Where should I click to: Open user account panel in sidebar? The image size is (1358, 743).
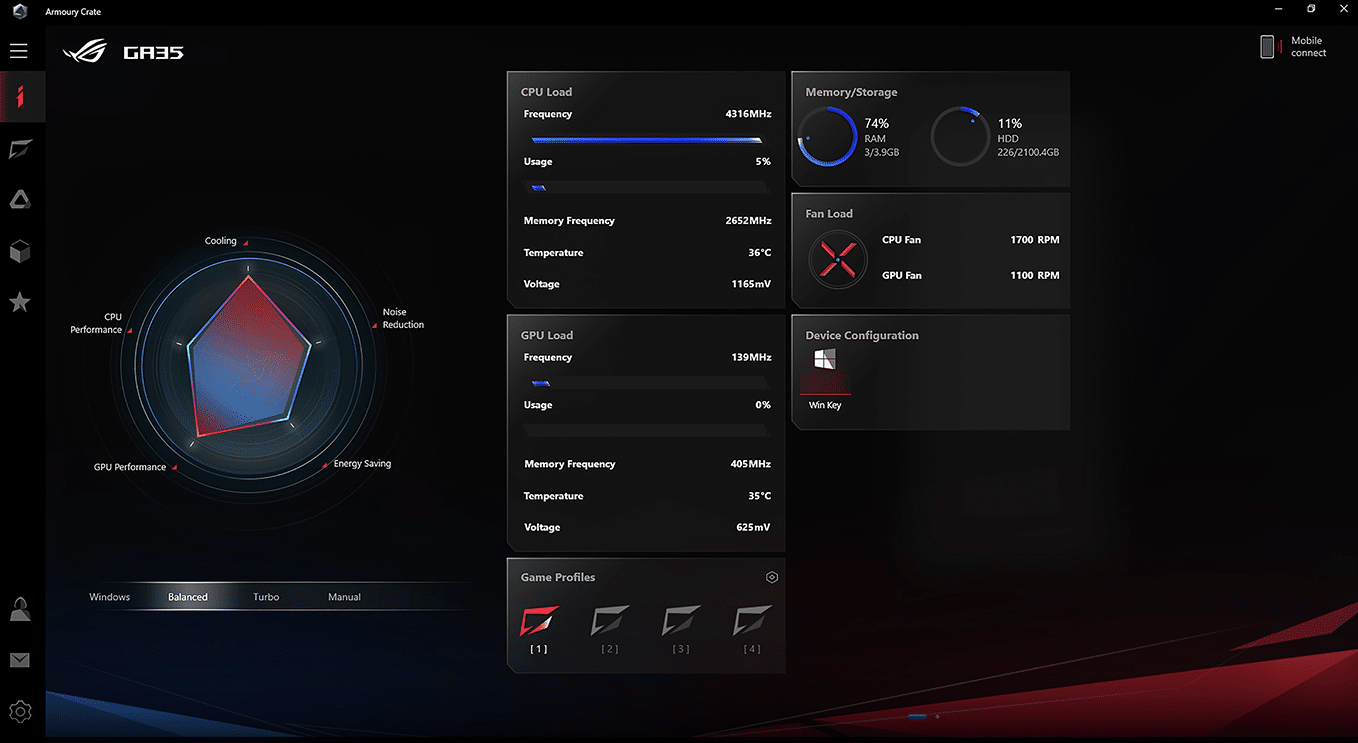[18, 609]
